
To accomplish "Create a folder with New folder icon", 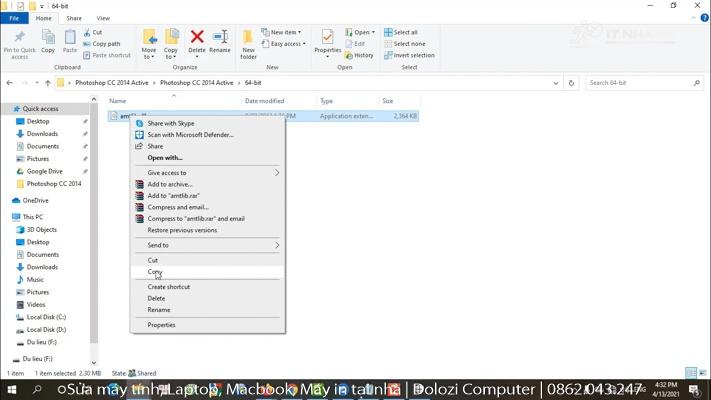I will pos(248,44).
